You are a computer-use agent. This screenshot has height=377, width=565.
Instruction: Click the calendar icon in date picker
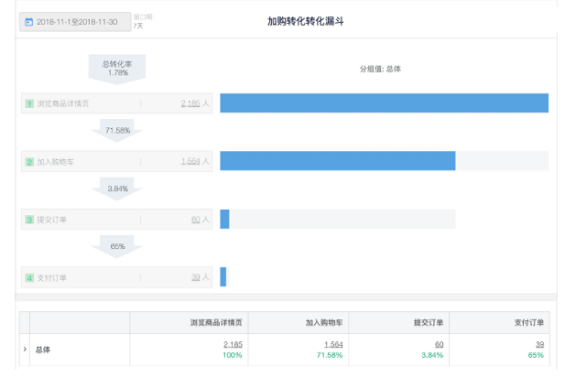[x=29, y=22]
